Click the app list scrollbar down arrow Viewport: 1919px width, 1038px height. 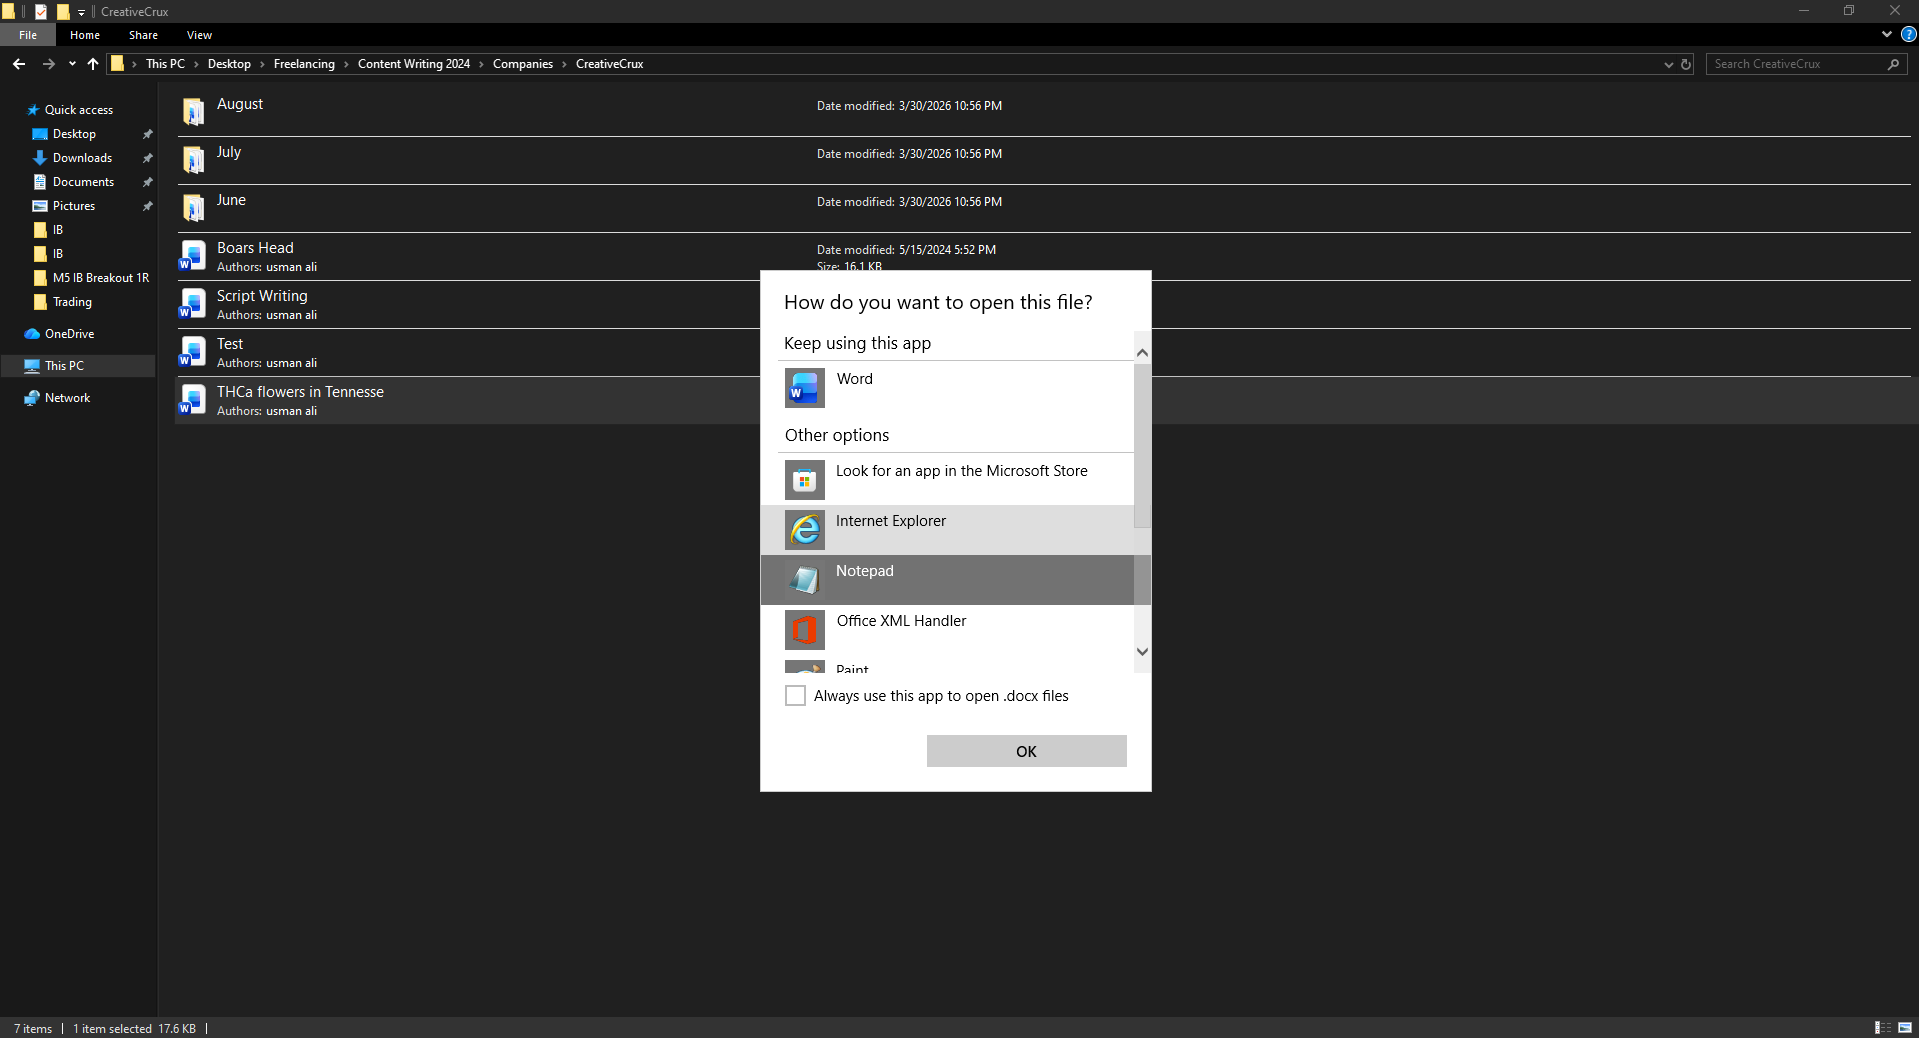(x=1142, y=652)
